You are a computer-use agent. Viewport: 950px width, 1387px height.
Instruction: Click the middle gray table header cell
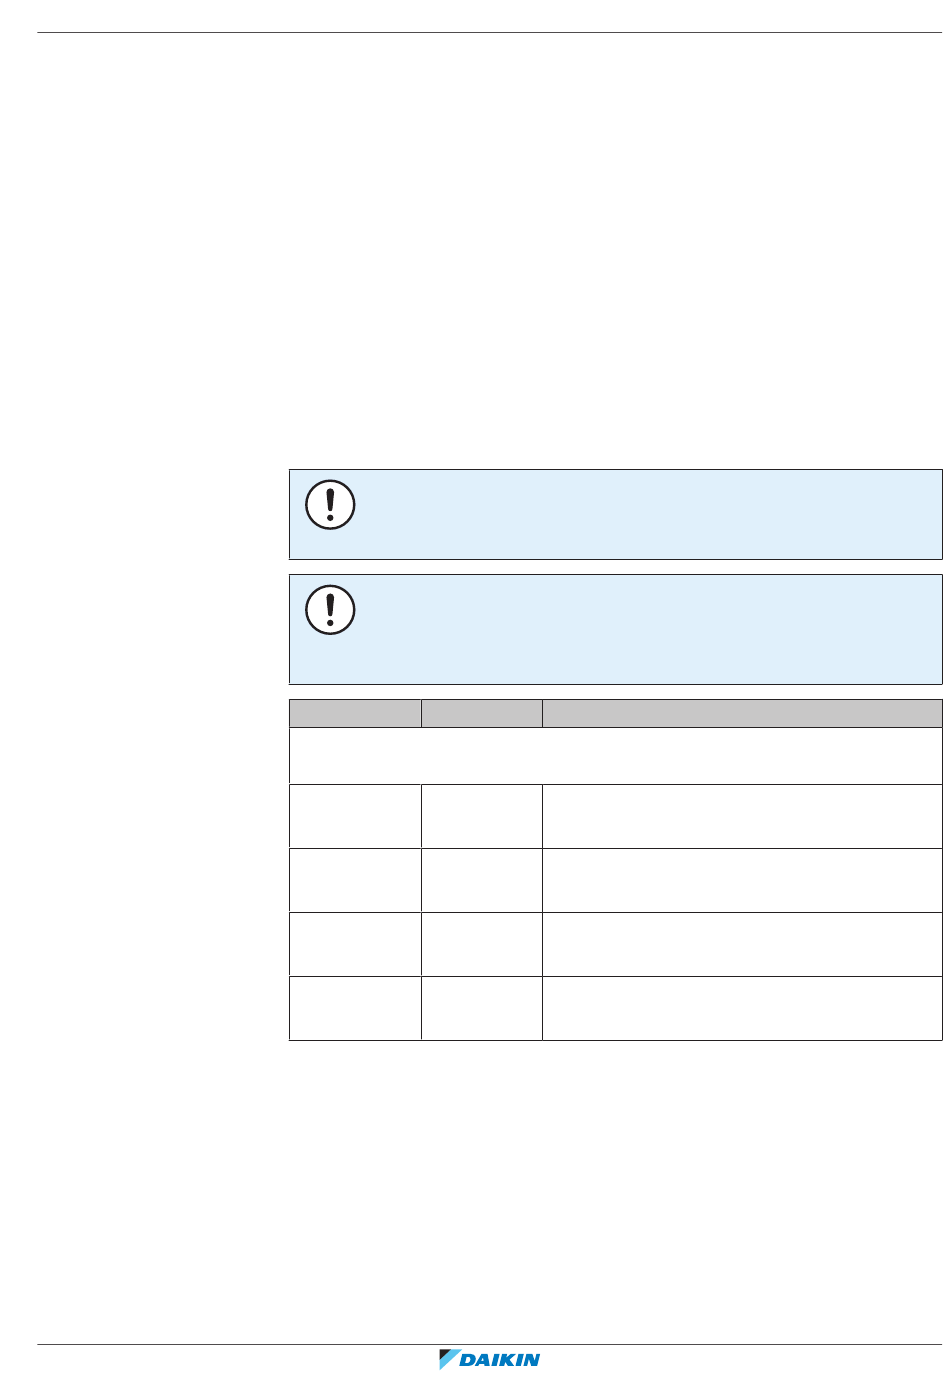tap(482, 713)
